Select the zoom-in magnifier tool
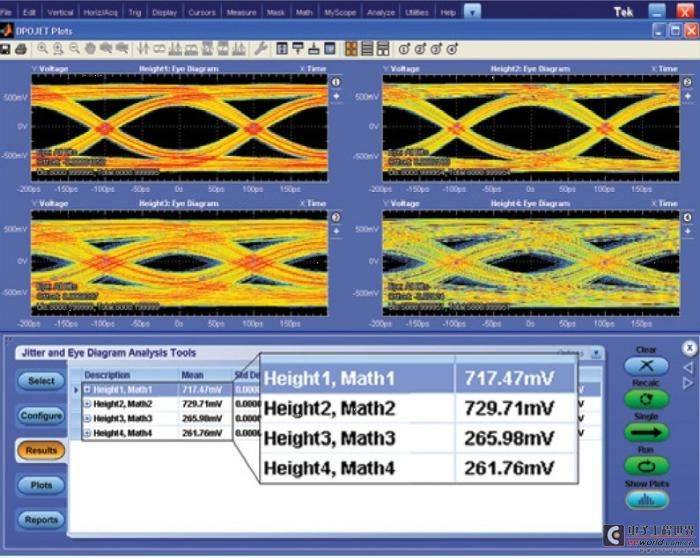This screenshot has height=559, width=700. click(x=42, y=49)
